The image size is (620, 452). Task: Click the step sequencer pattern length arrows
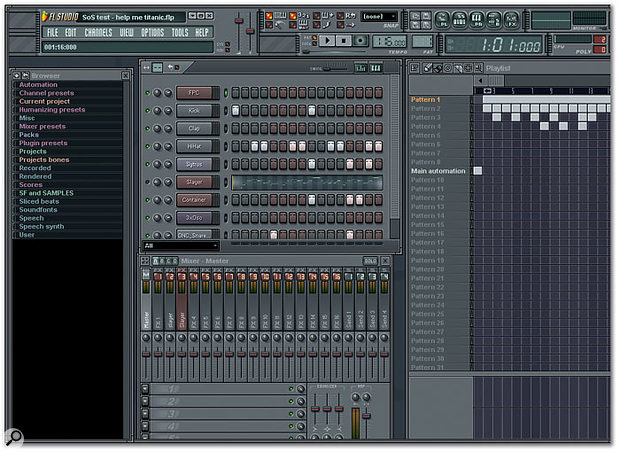pos(146,68)
